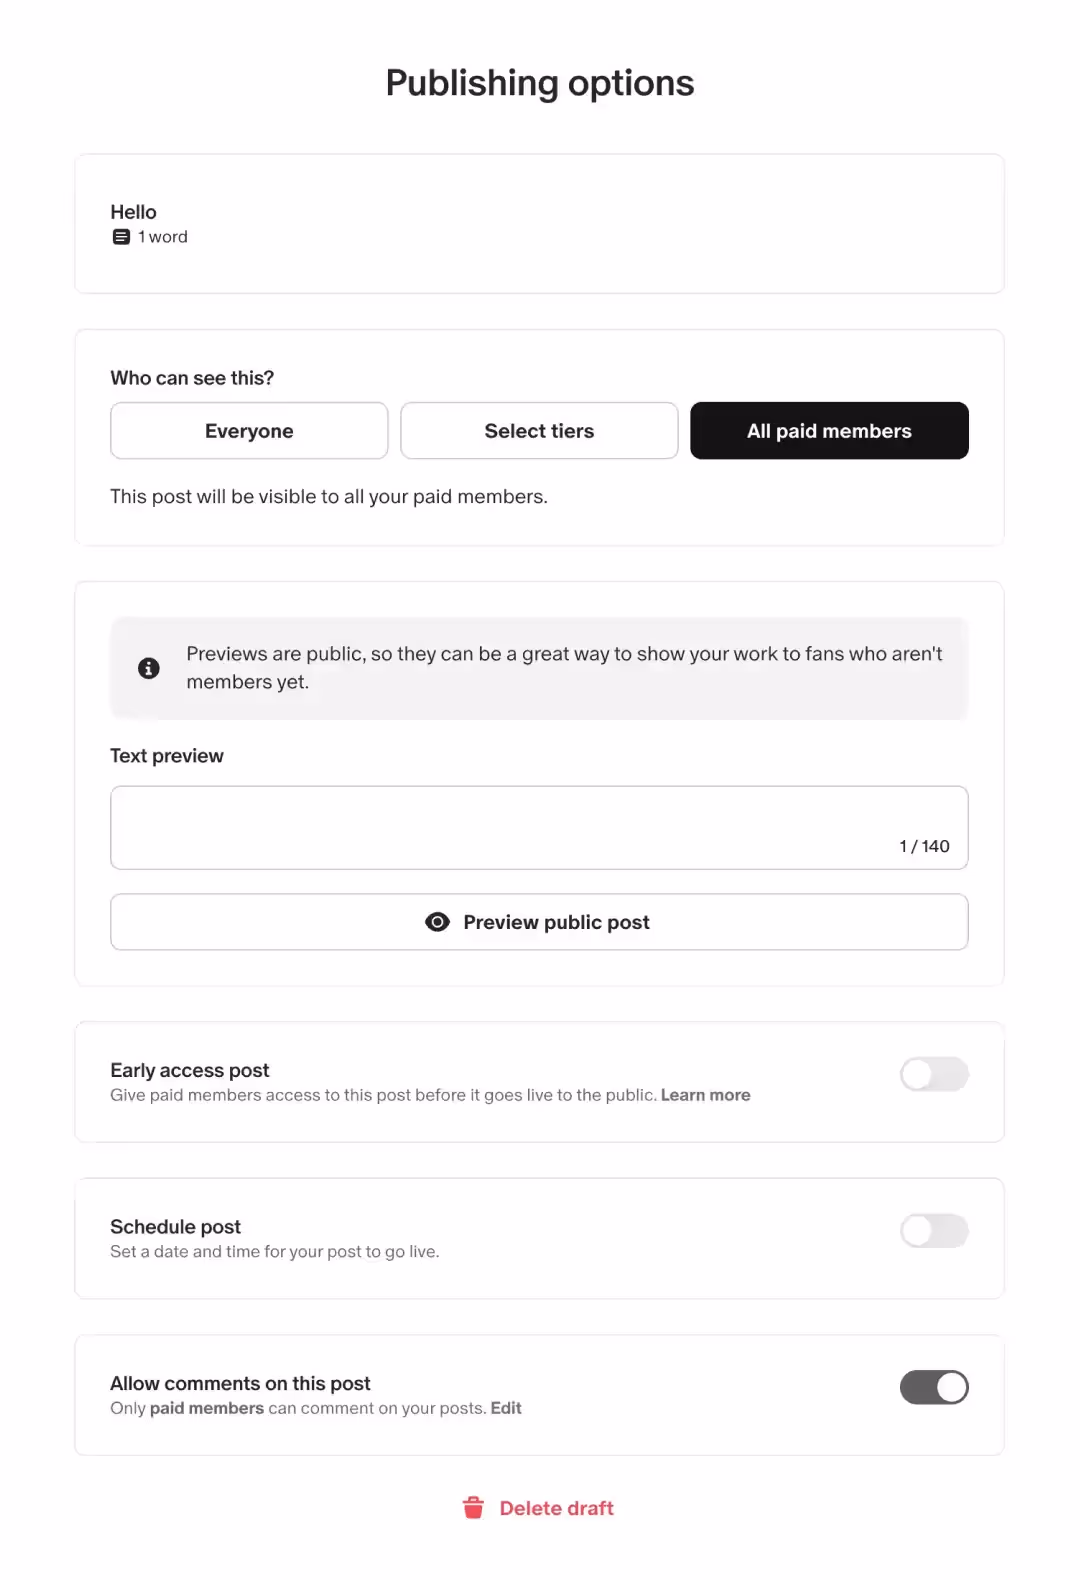The image size is (1080, 1580).
Task: Click the info icon in the previews banner
Action: tap(148, 668)
